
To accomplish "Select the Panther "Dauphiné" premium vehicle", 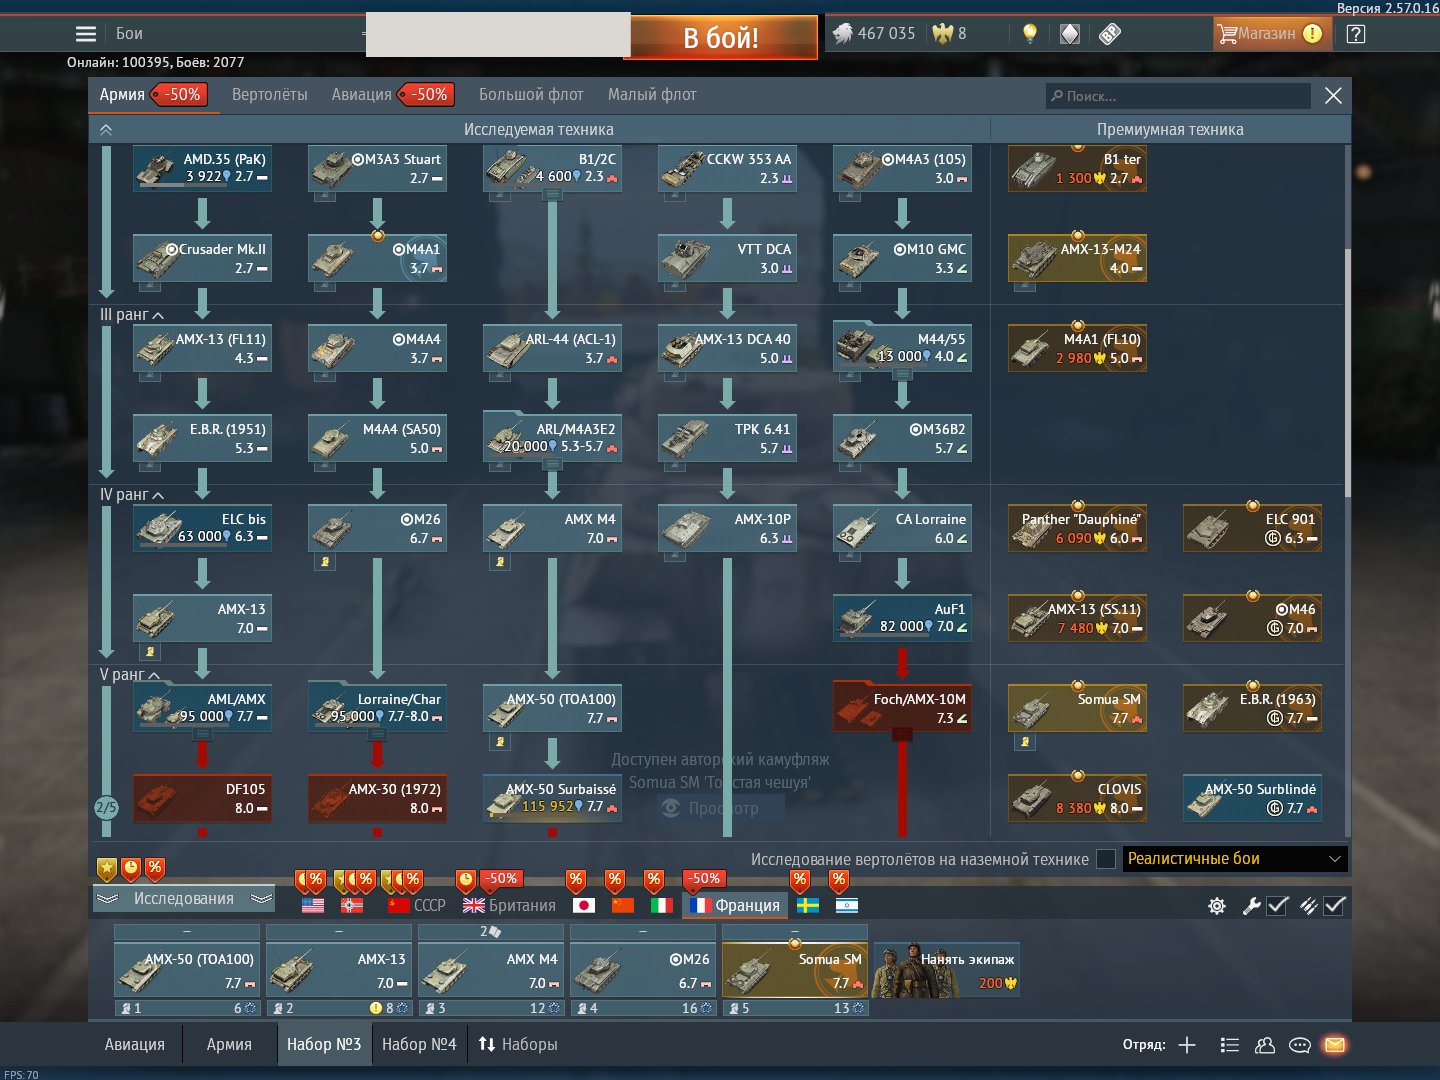I will (1077, 528).
